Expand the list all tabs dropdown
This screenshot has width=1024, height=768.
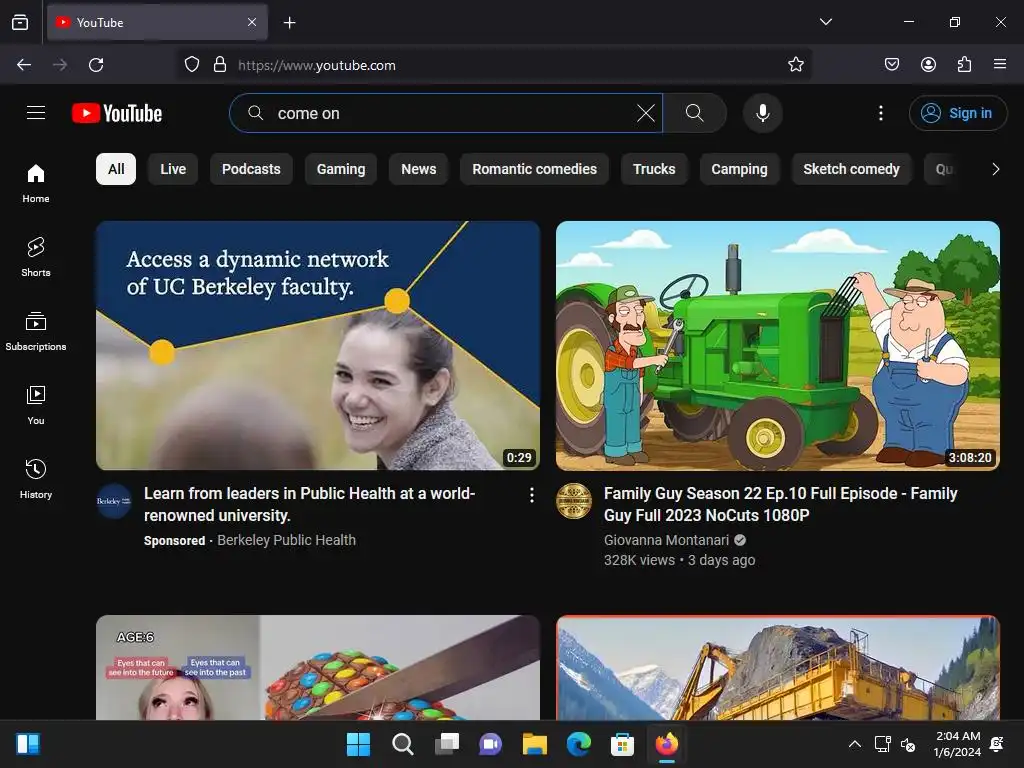tap(825, 22)
